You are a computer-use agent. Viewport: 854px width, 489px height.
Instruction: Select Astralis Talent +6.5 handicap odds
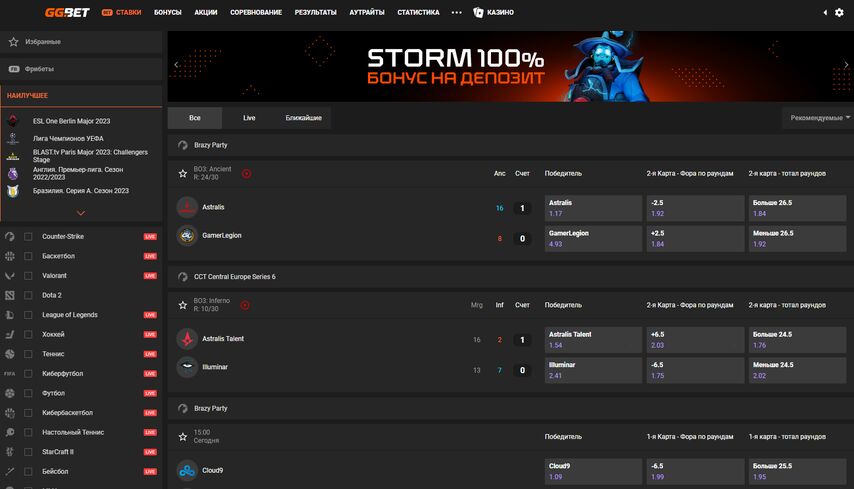[695, 340]
